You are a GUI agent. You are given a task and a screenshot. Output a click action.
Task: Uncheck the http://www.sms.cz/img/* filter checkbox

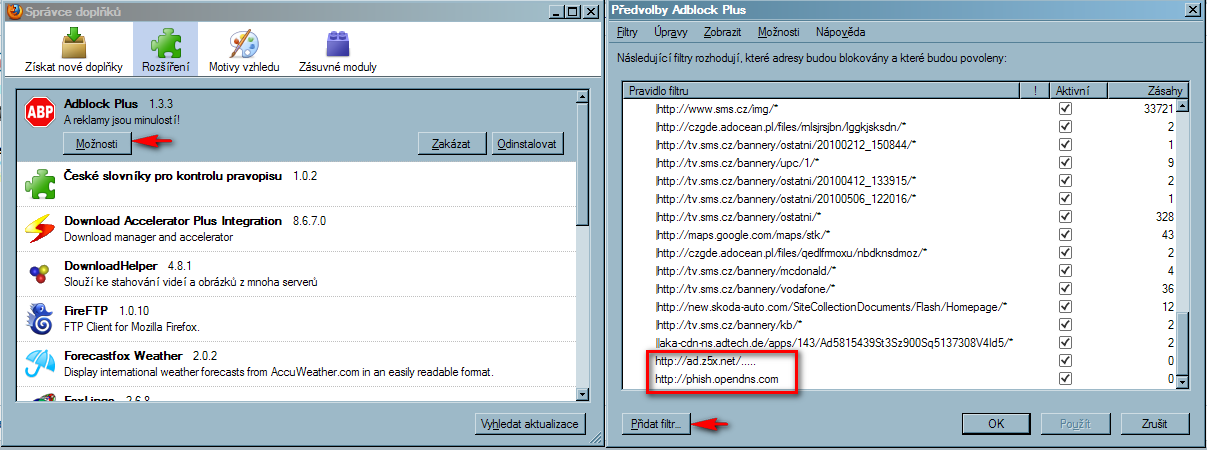[x=1065, y=108]
